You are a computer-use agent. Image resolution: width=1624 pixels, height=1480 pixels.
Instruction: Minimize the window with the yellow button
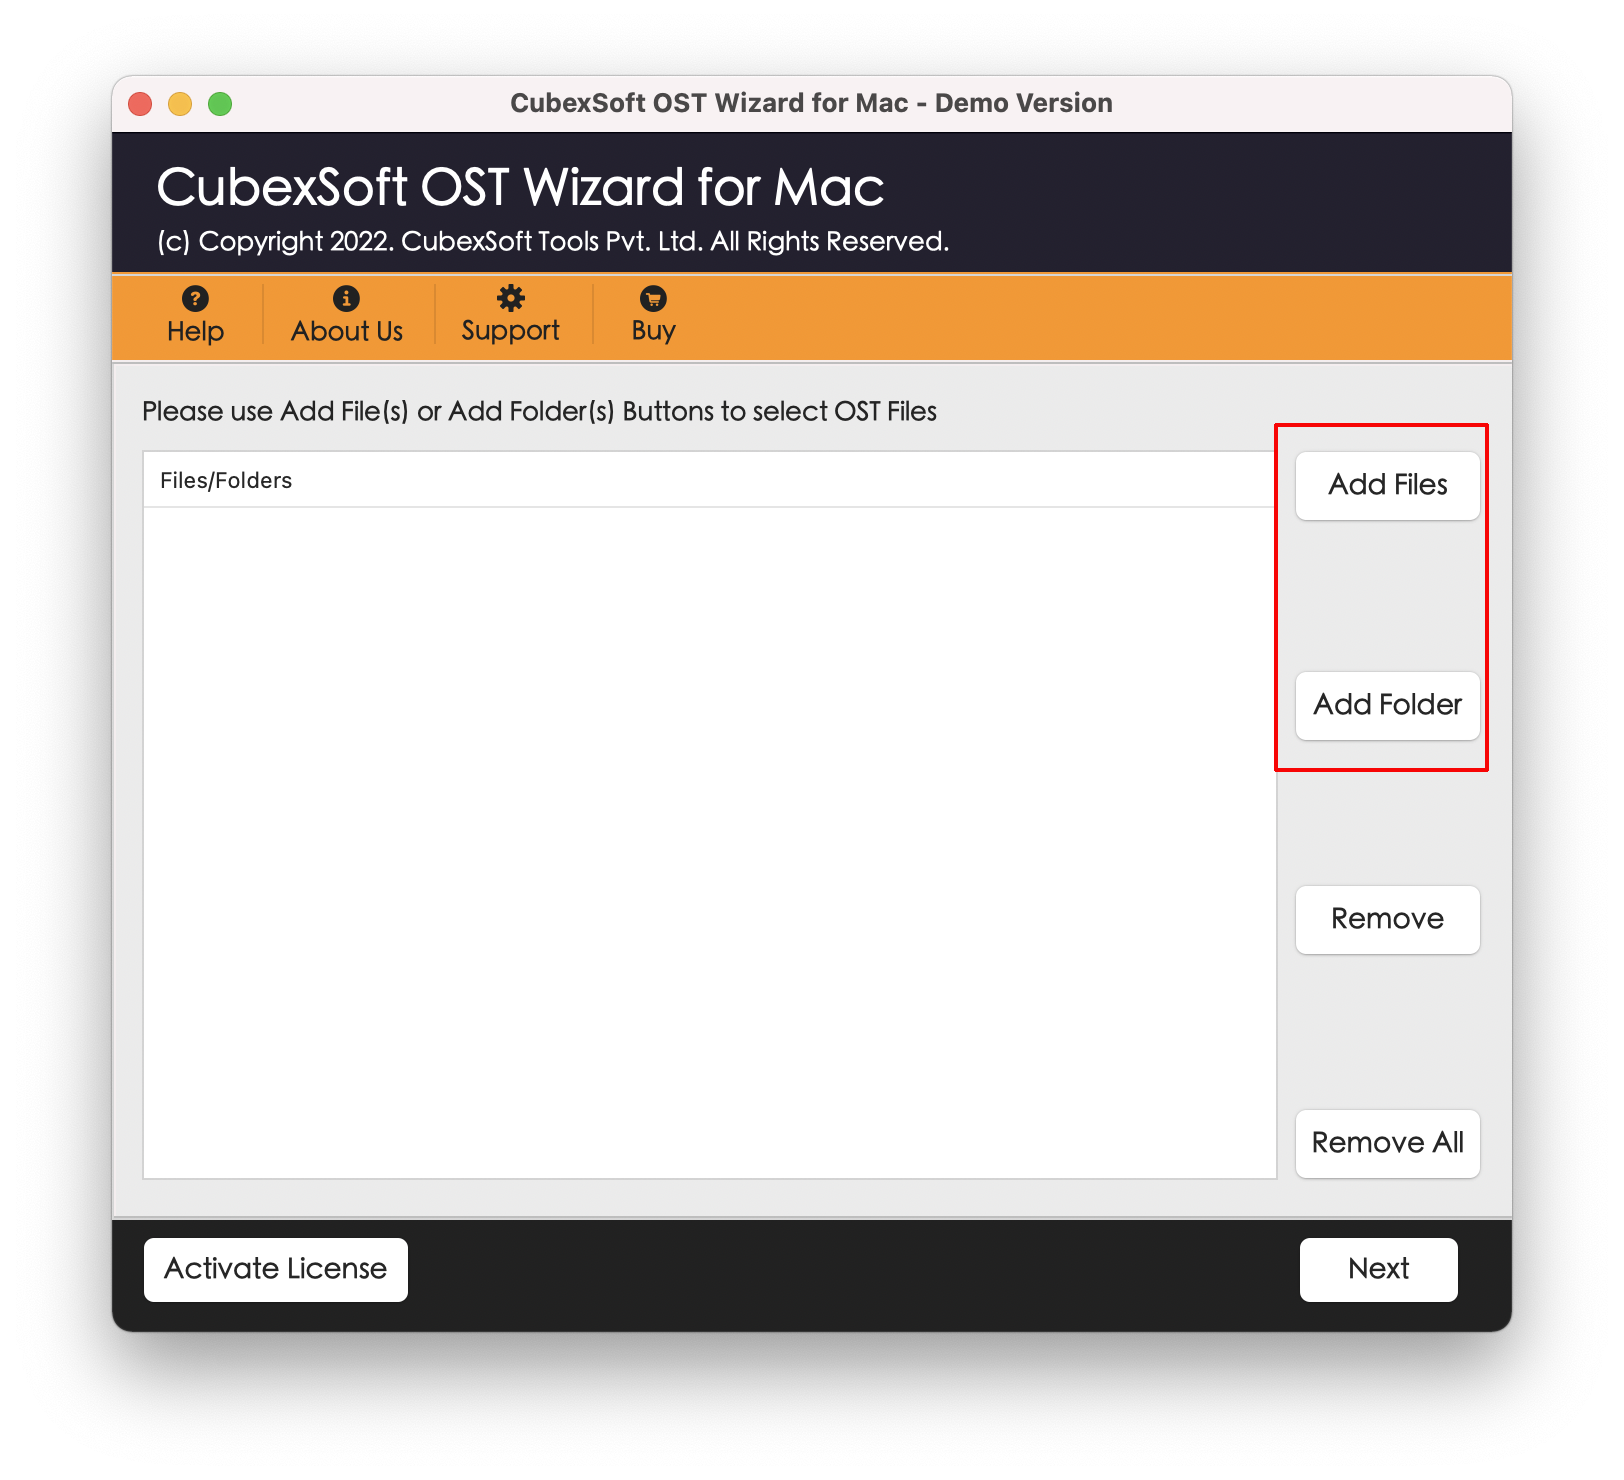[180, 104]
